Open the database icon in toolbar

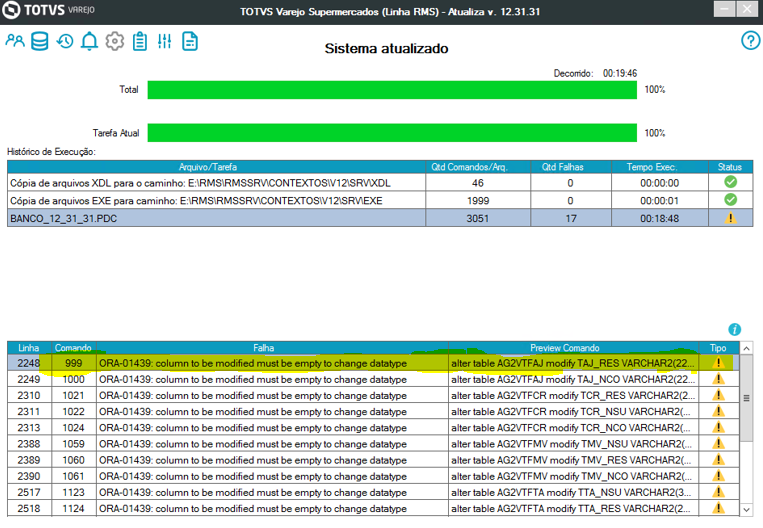39,41
